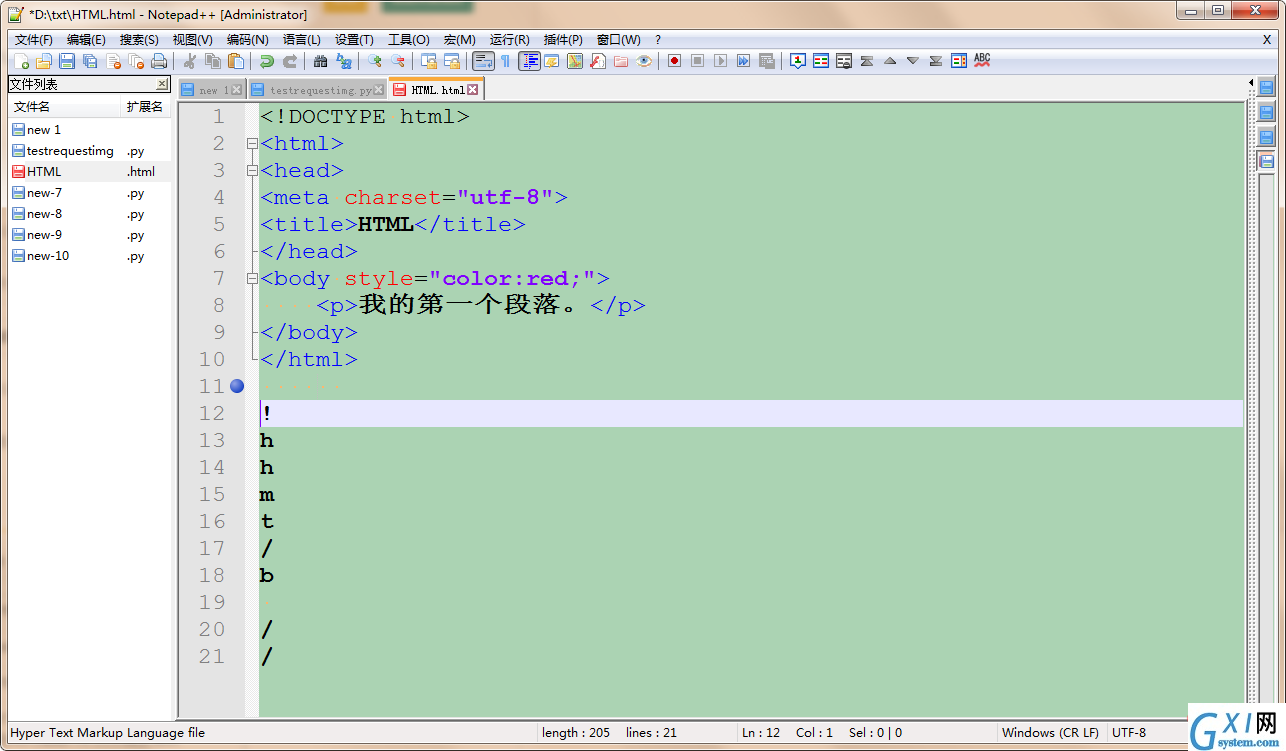Viewport: 1286px width, 751px height.
Task: Collapse the body fold marker on line 7
Action: click(x=252, y=279)
